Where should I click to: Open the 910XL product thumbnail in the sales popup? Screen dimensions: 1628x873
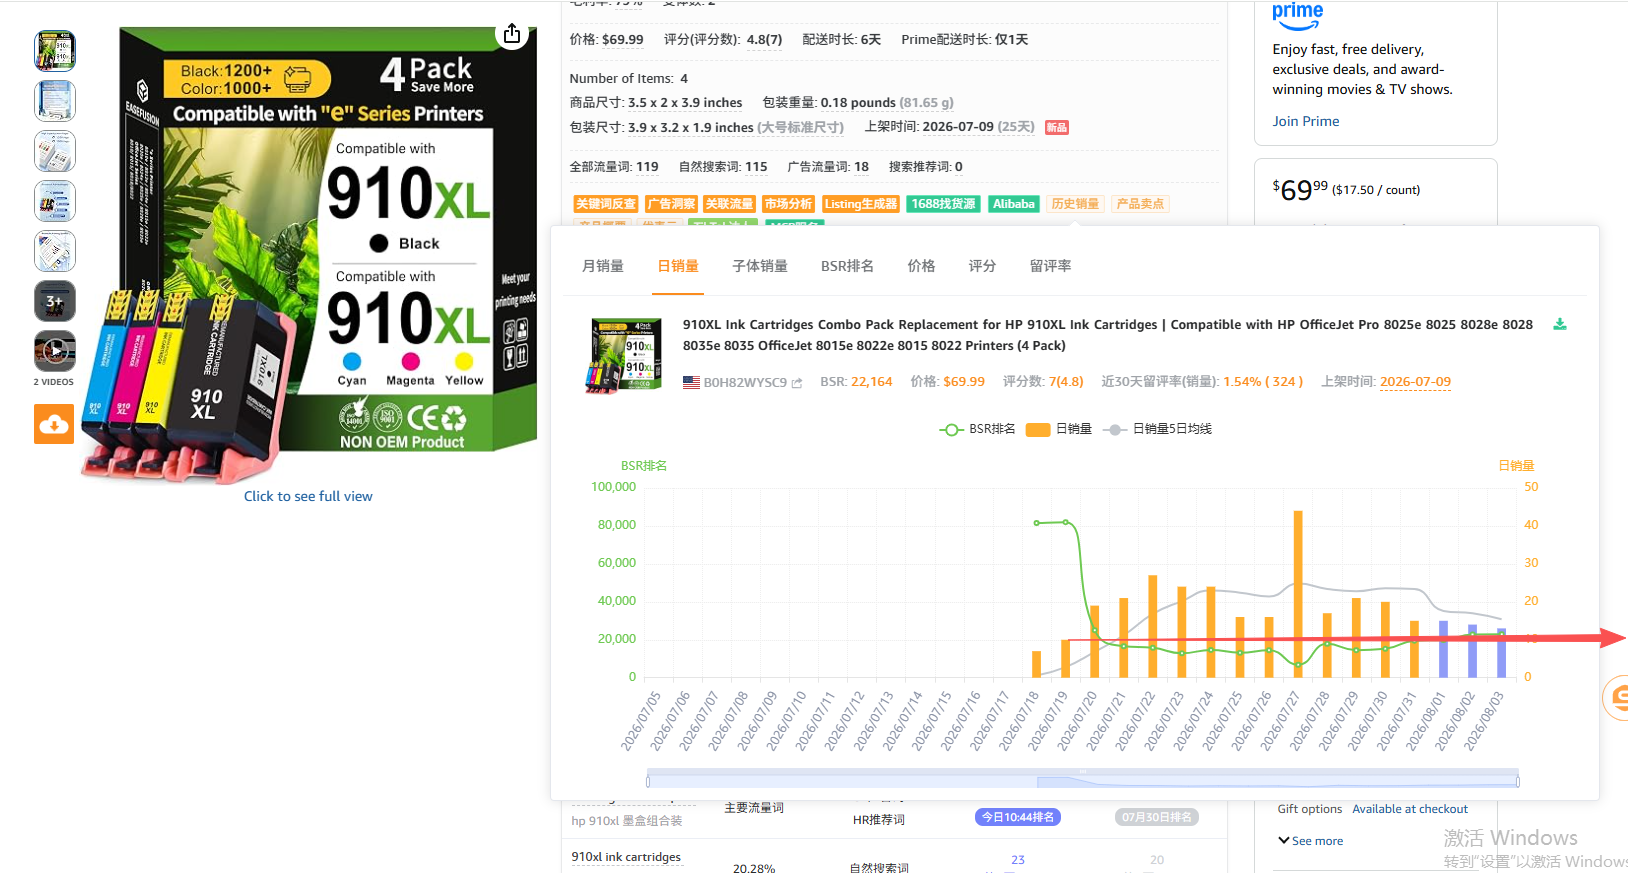623,355
